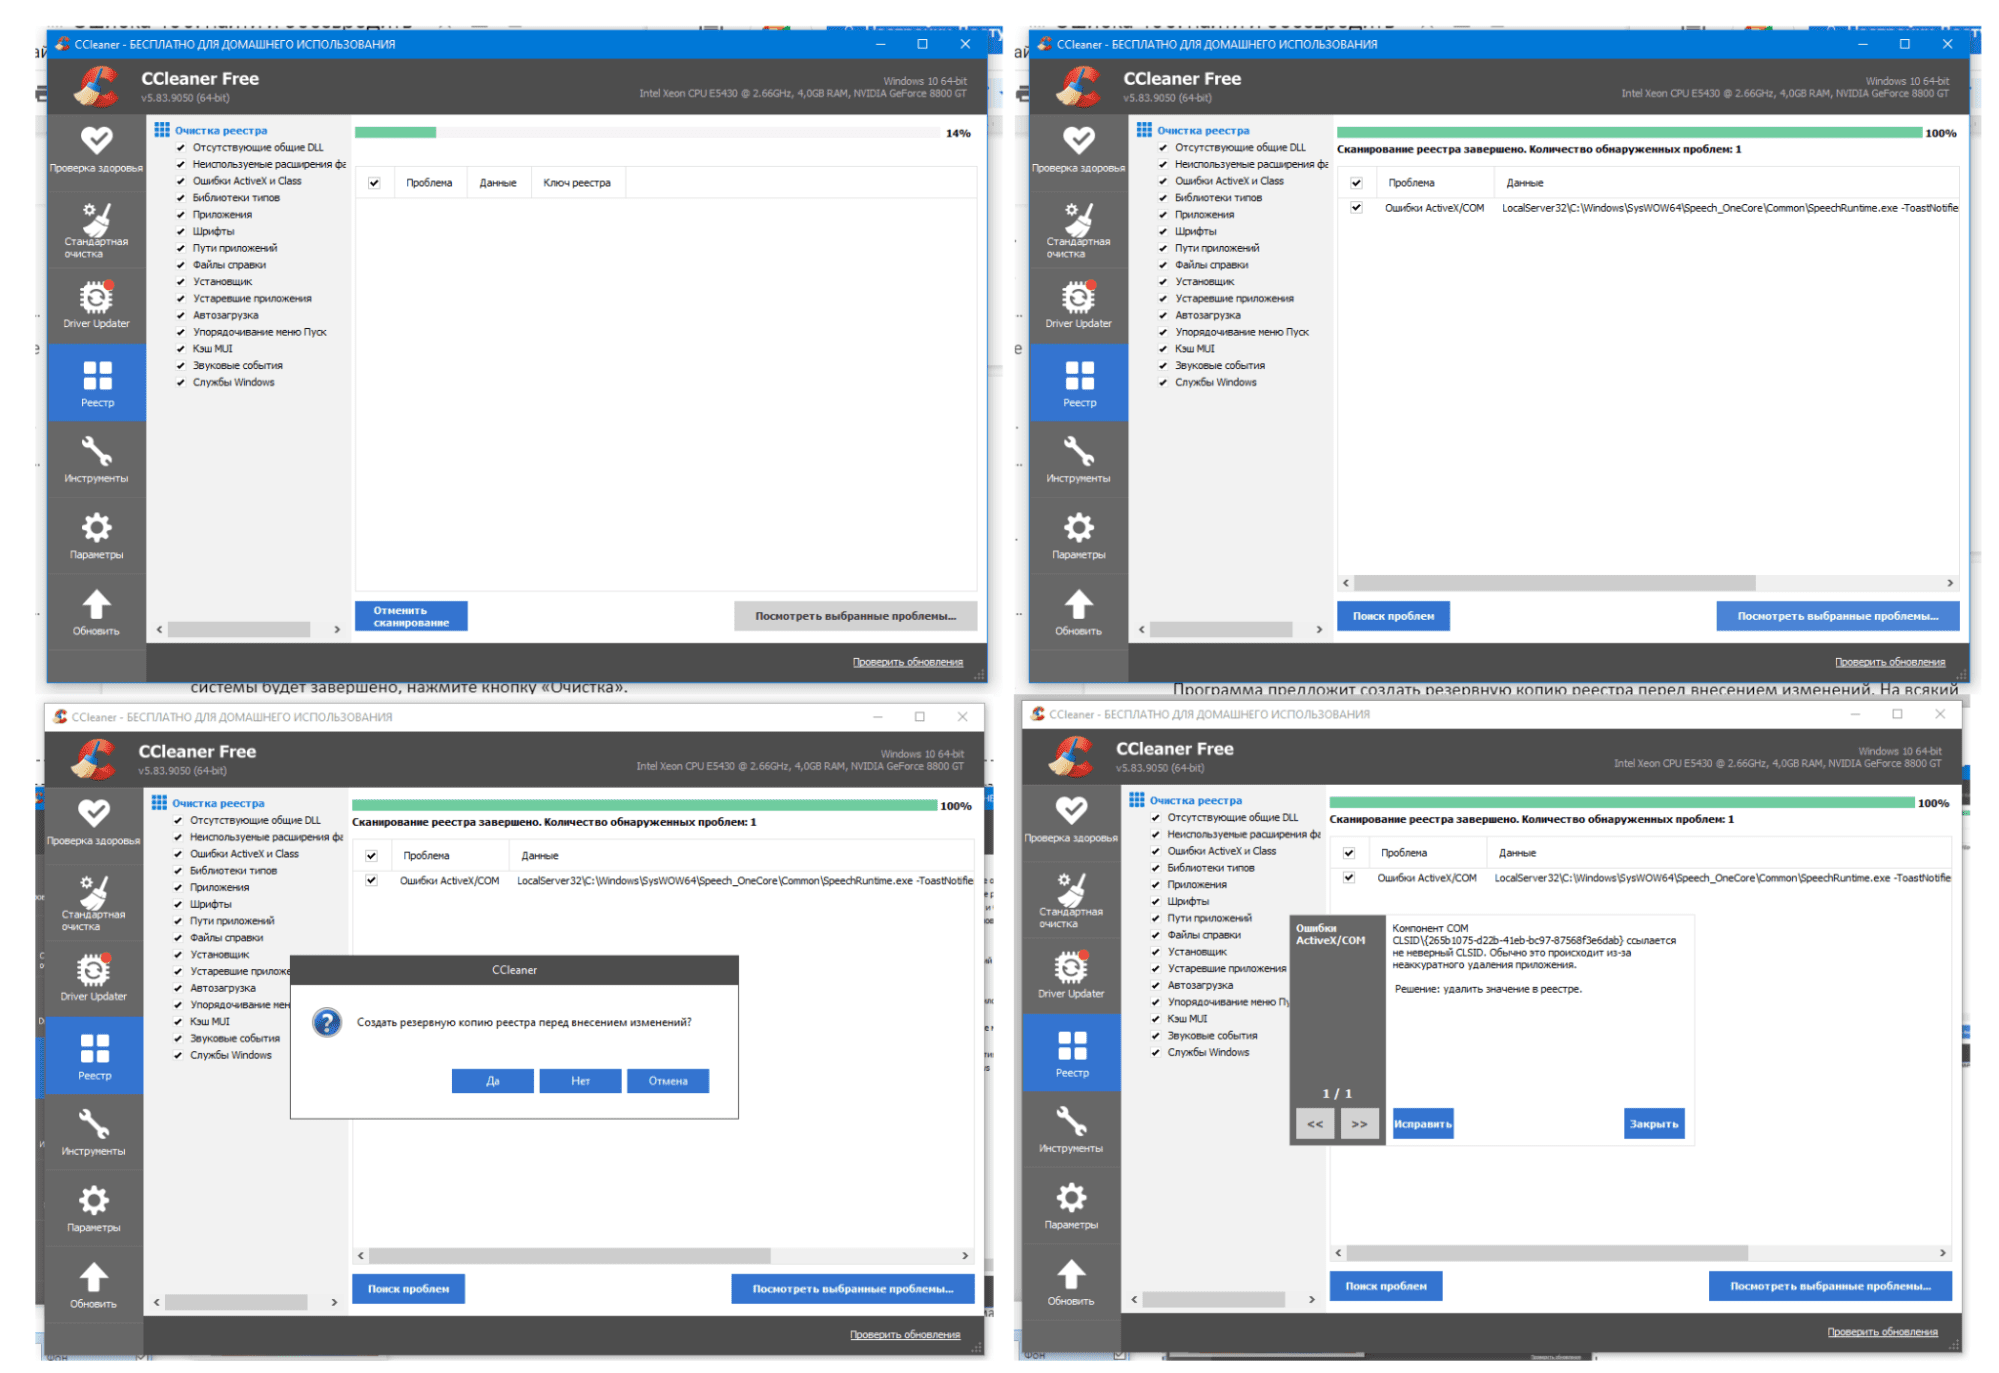Click Update arrow icon in top-left window

pos(96,604)
